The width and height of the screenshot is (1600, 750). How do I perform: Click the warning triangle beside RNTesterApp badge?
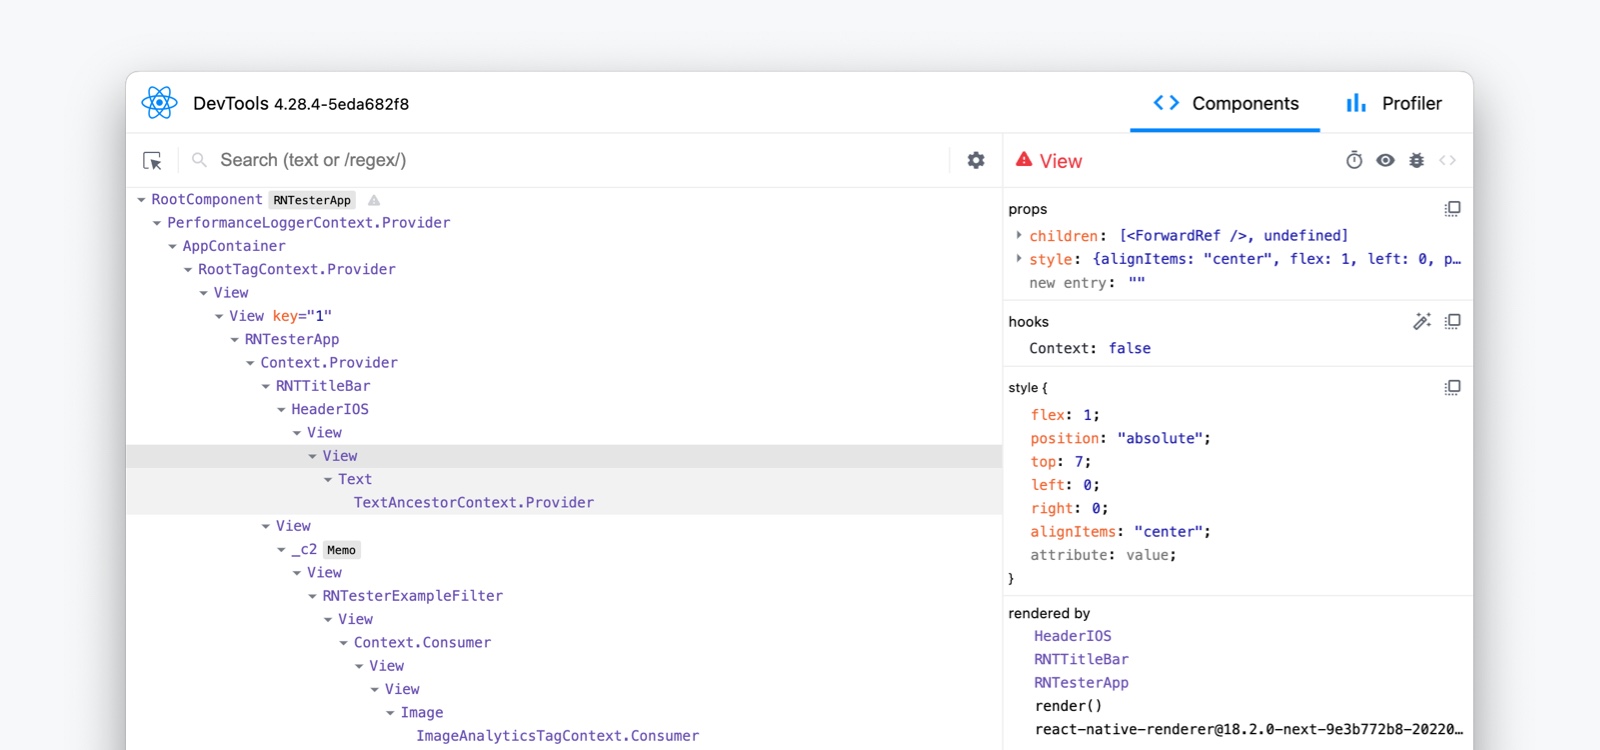374,200
